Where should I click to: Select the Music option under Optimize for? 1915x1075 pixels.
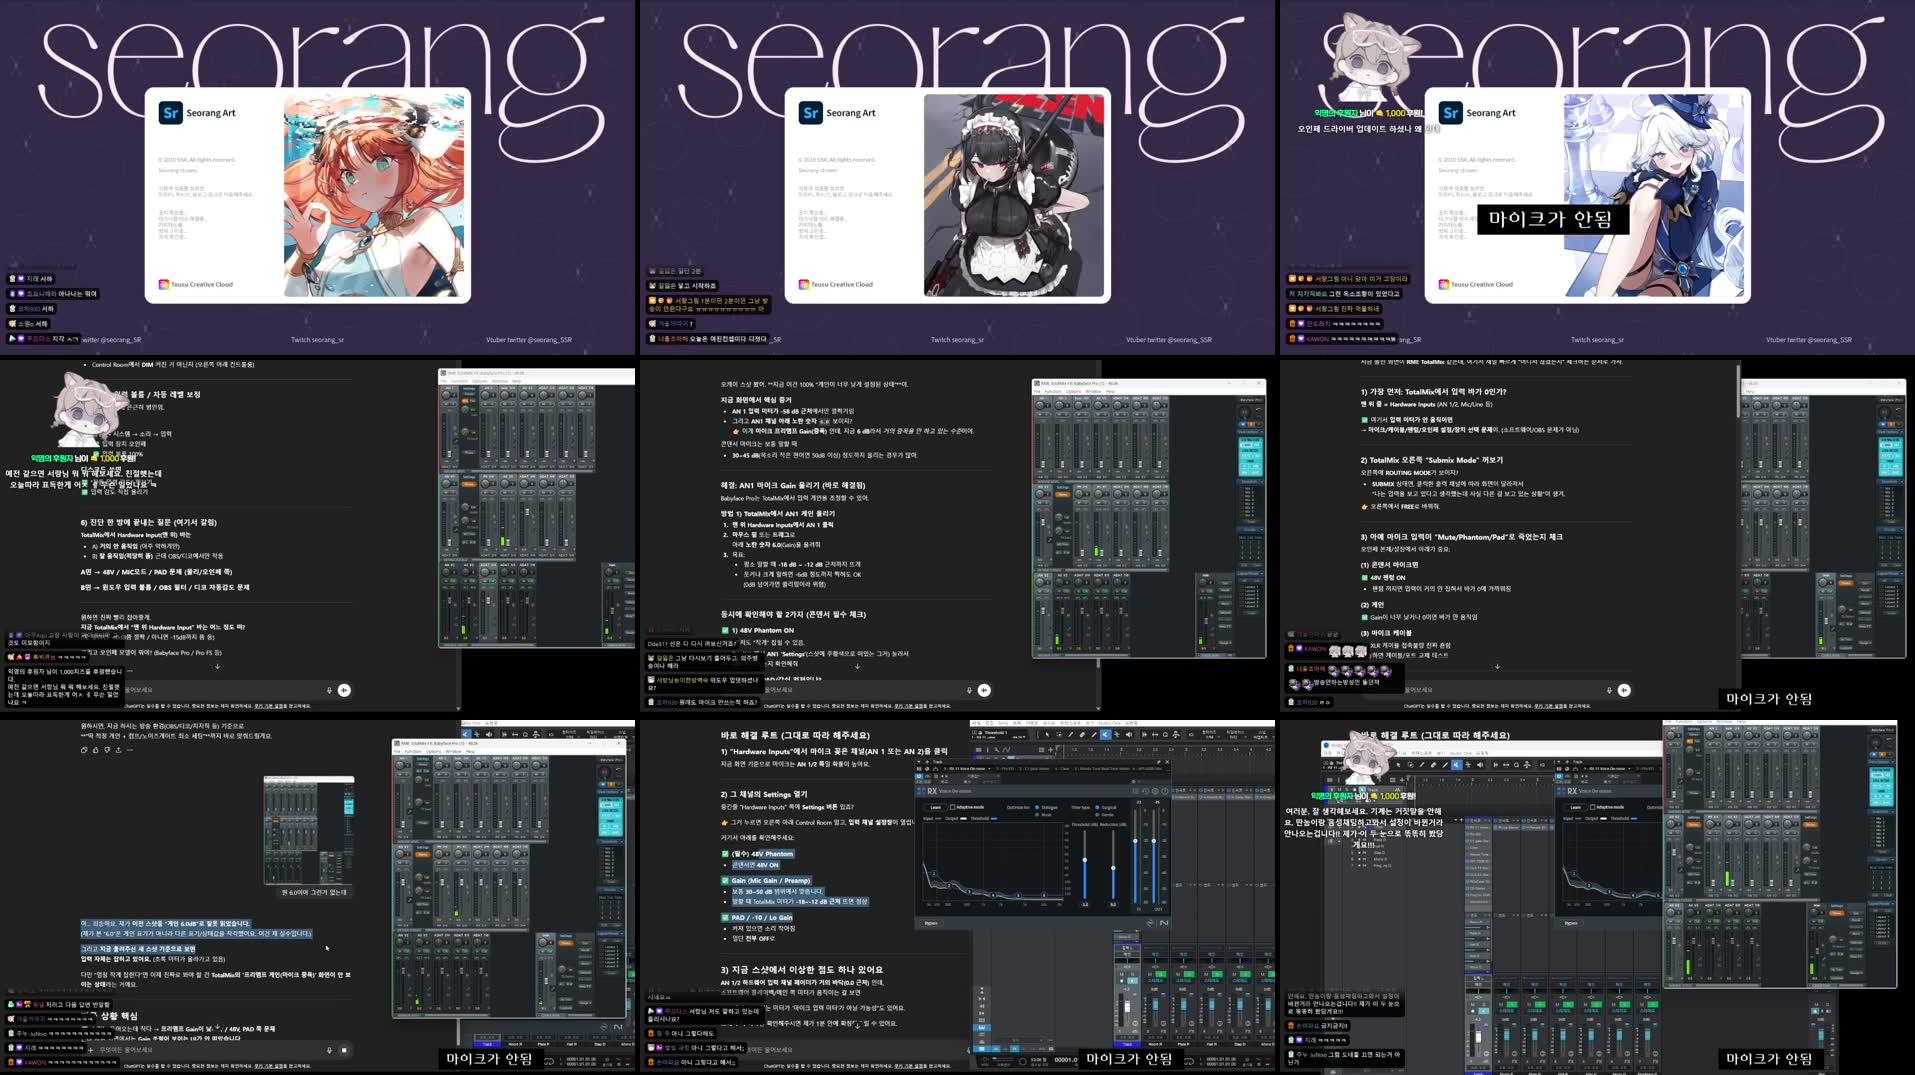pyautogui.click(x=1038, y=815)
